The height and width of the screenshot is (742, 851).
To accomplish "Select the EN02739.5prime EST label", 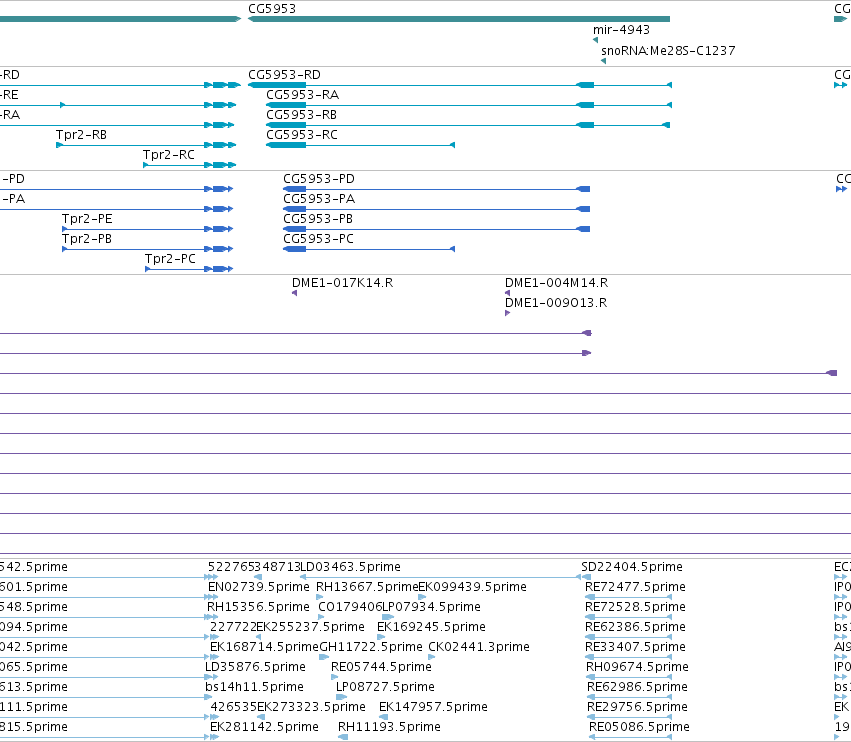I will tap(258, 587).
